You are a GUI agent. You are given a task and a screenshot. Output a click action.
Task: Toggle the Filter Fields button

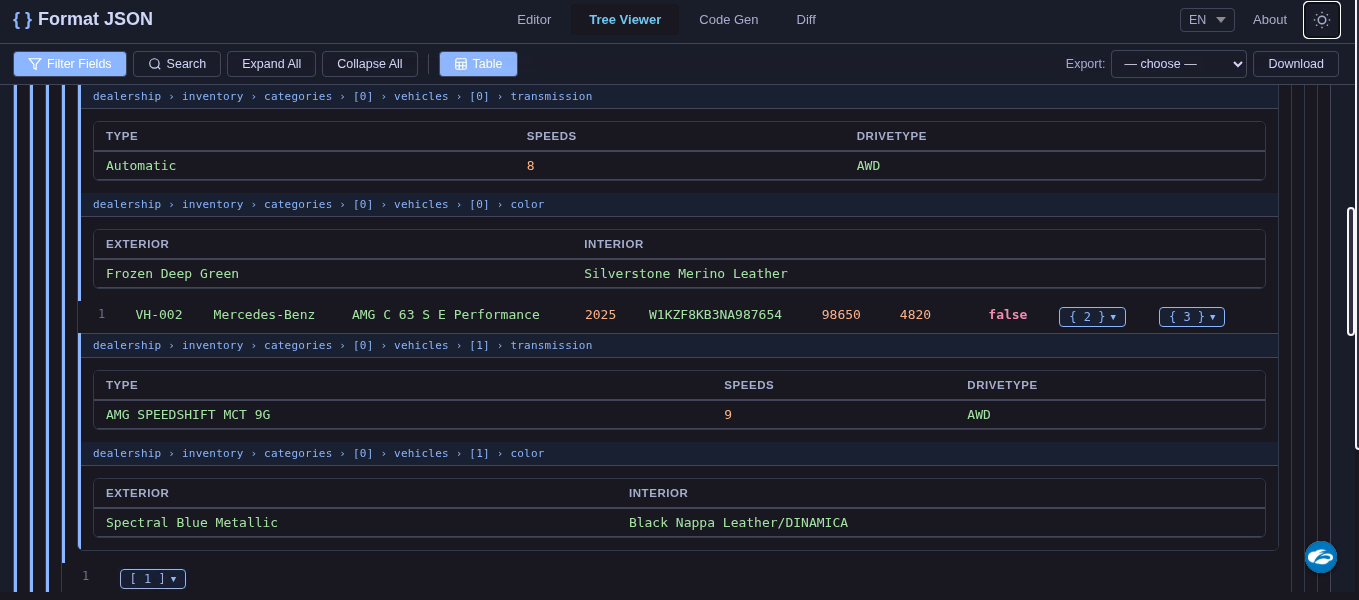pyautogui.click(x=70, y=64)
